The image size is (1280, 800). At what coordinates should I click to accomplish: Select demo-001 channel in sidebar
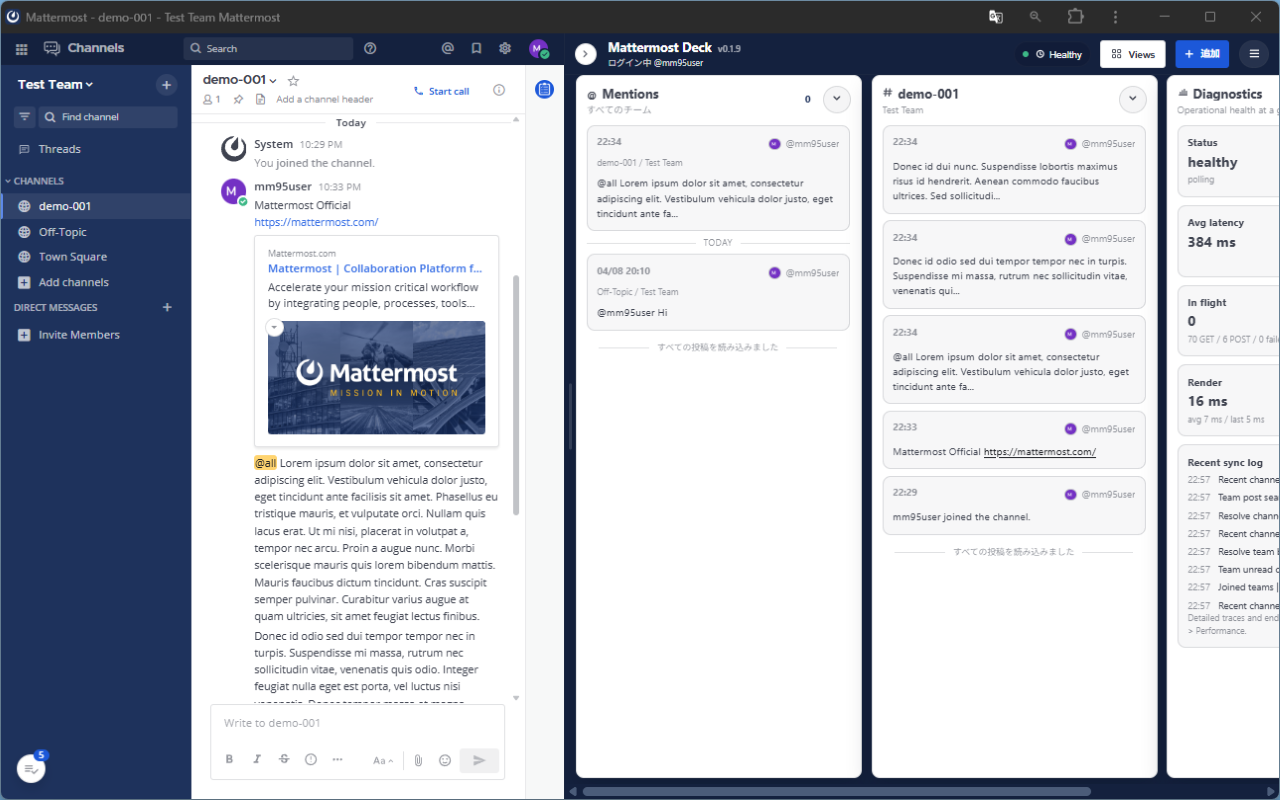pyautogui.click(x=95, y=206)
